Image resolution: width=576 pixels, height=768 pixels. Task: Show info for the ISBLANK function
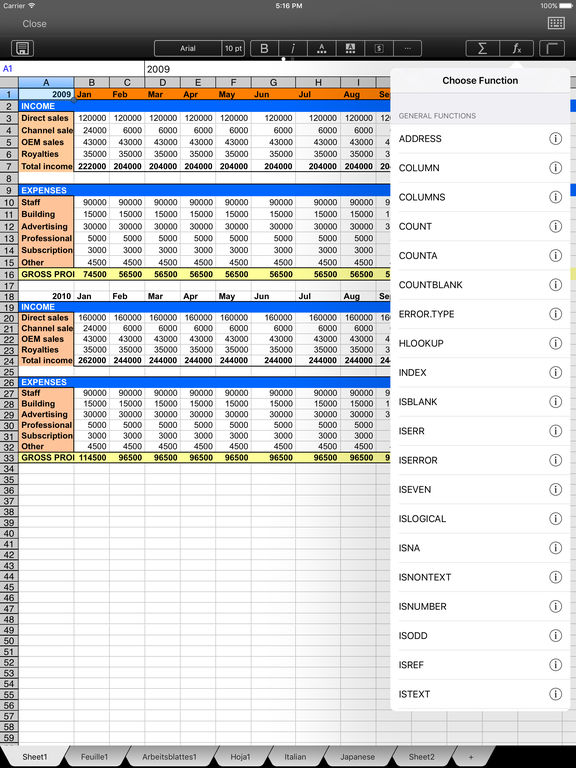click(x=555, y=402)
